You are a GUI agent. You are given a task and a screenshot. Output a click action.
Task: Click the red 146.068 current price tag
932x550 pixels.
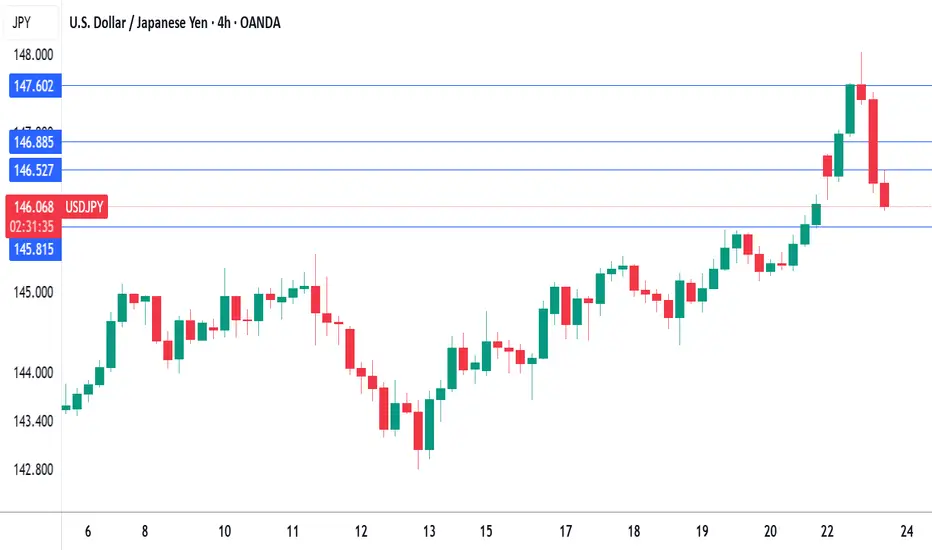(33, 207)
